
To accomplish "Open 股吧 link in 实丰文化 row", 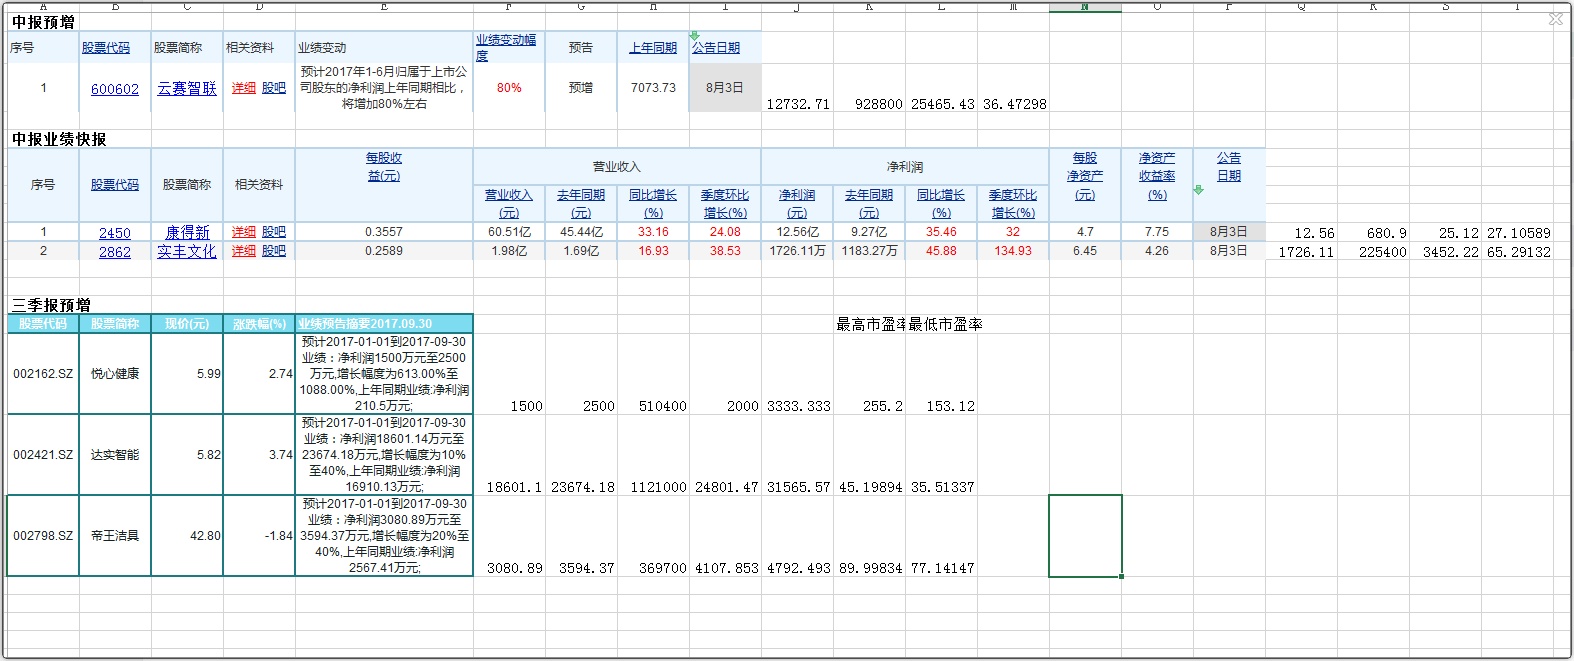I will click(x=274, y=251).
